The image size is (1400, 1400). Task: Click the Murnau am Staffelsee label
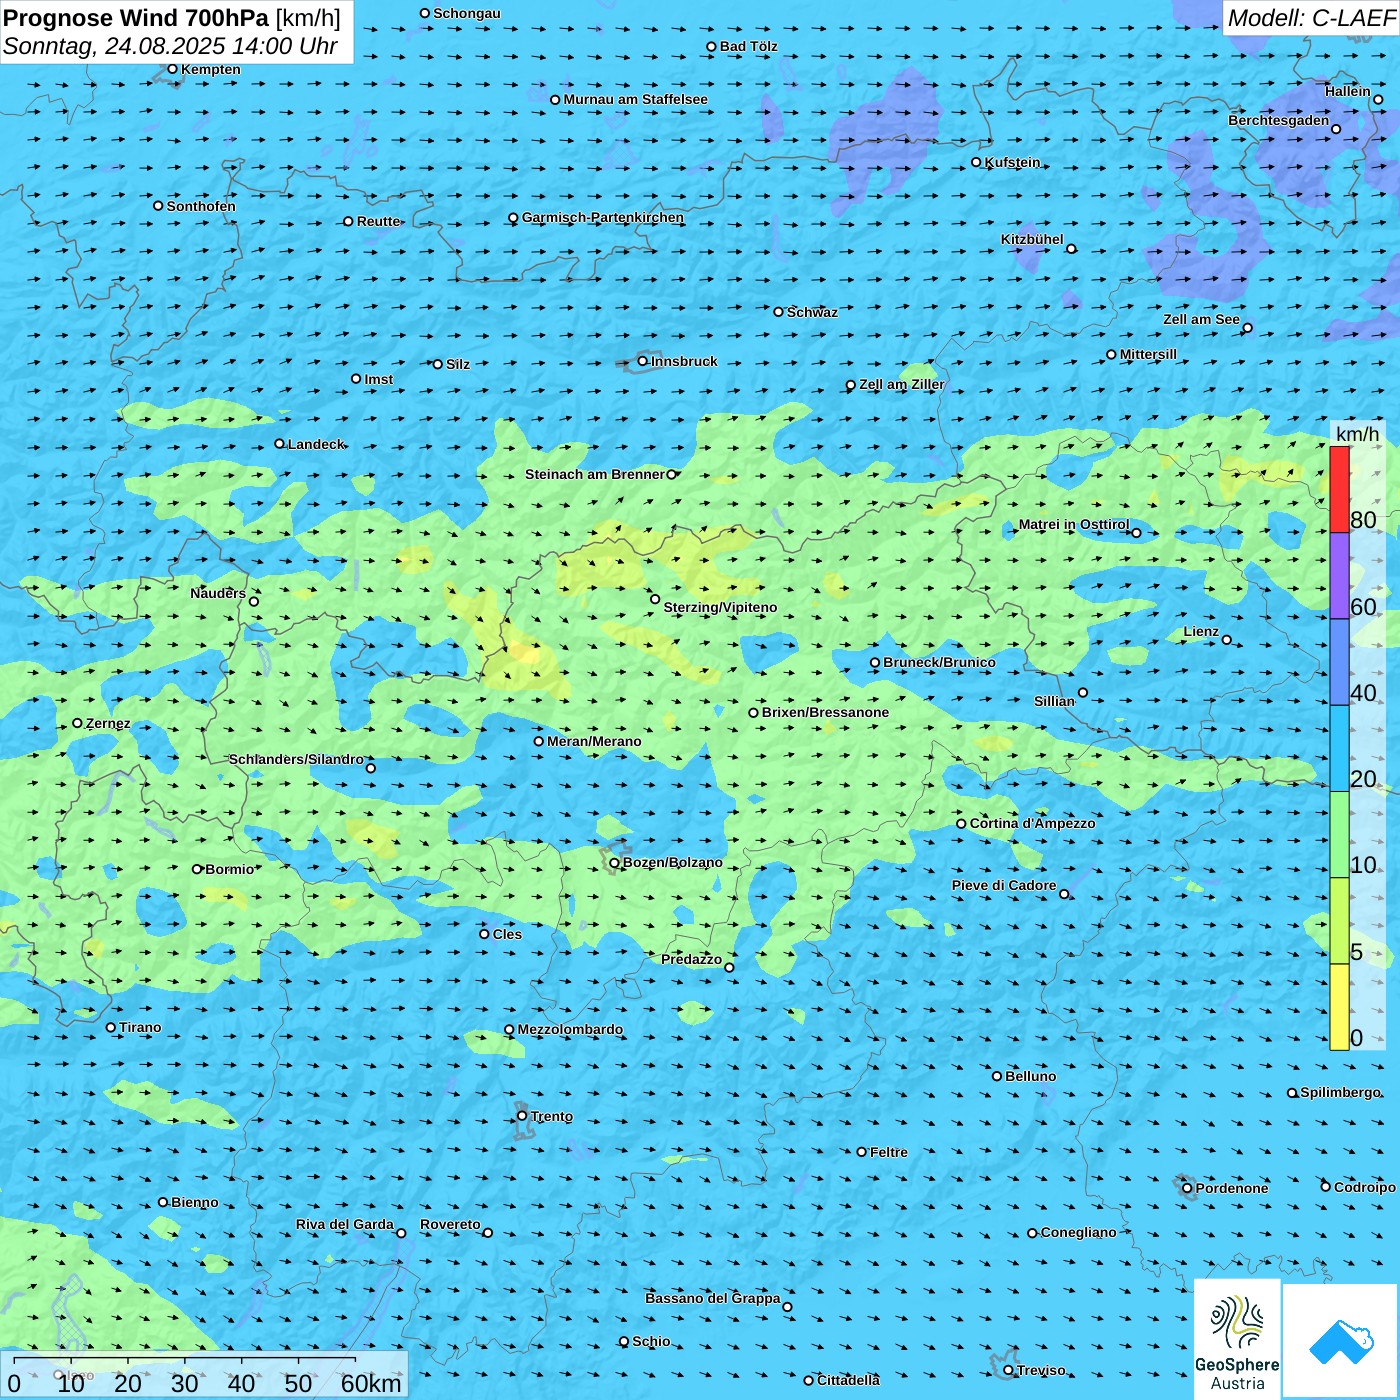click(635, 99)
